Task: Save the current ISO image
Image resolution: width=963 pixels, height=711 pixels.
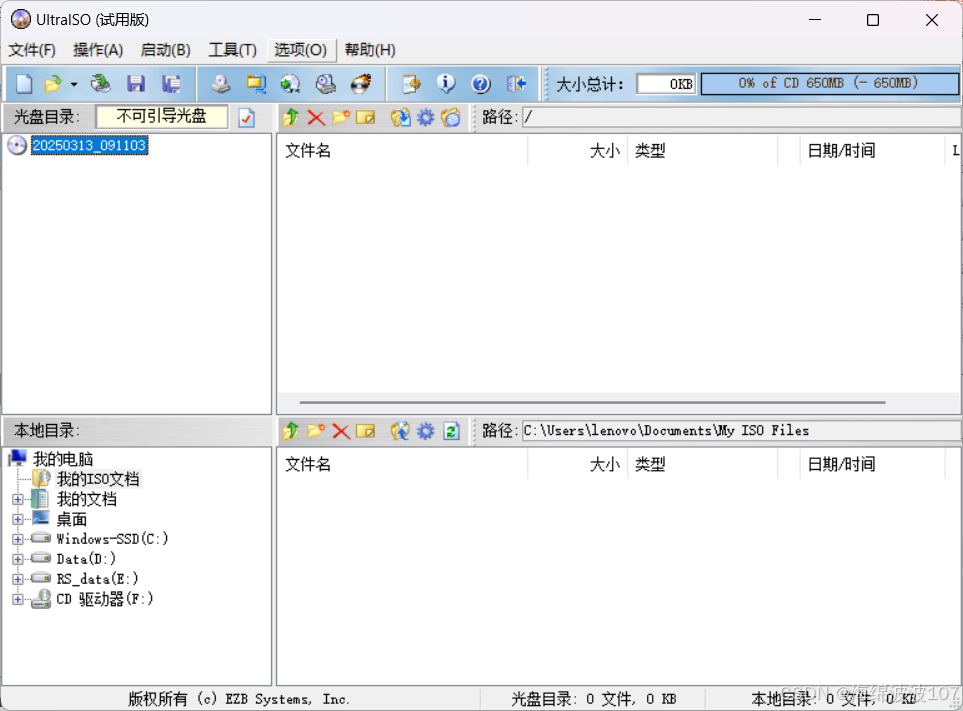Action: tap(136, 84)
